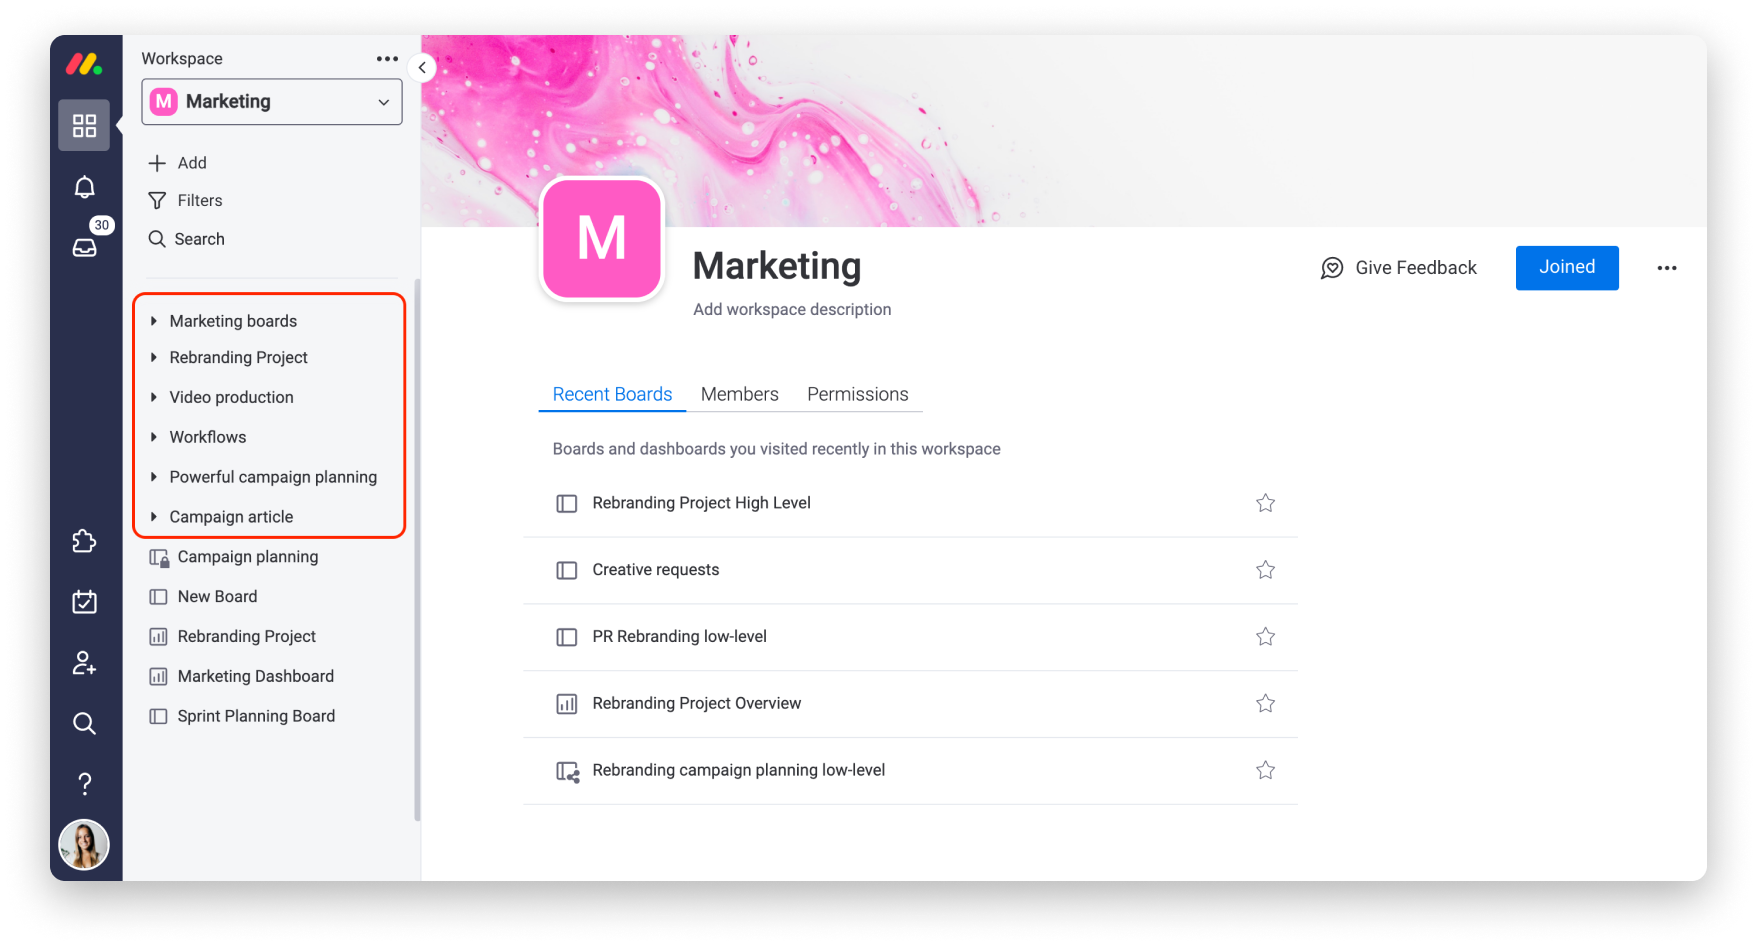Click Search in the workspace sidebar
Image resolution: width=1757 pixels, height=946 pixels.
187,239
